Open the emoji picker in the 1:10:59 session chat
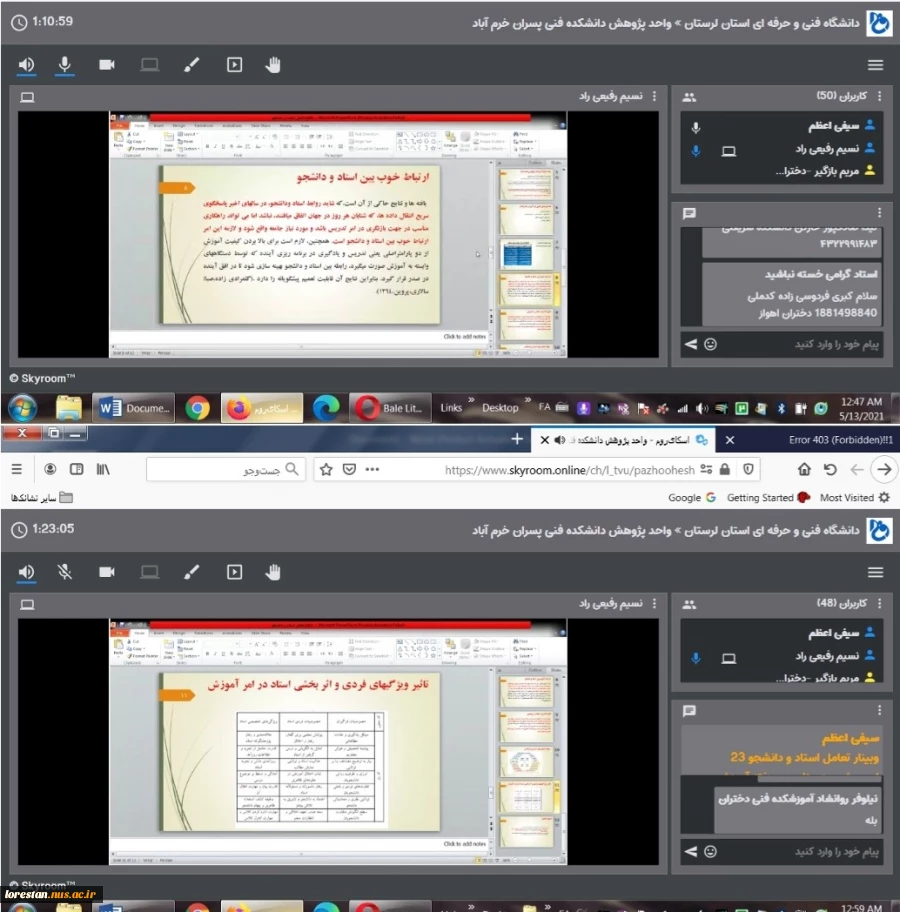Image resolution: width=900 pixels, height=912 pixels. tap(710, 344)
